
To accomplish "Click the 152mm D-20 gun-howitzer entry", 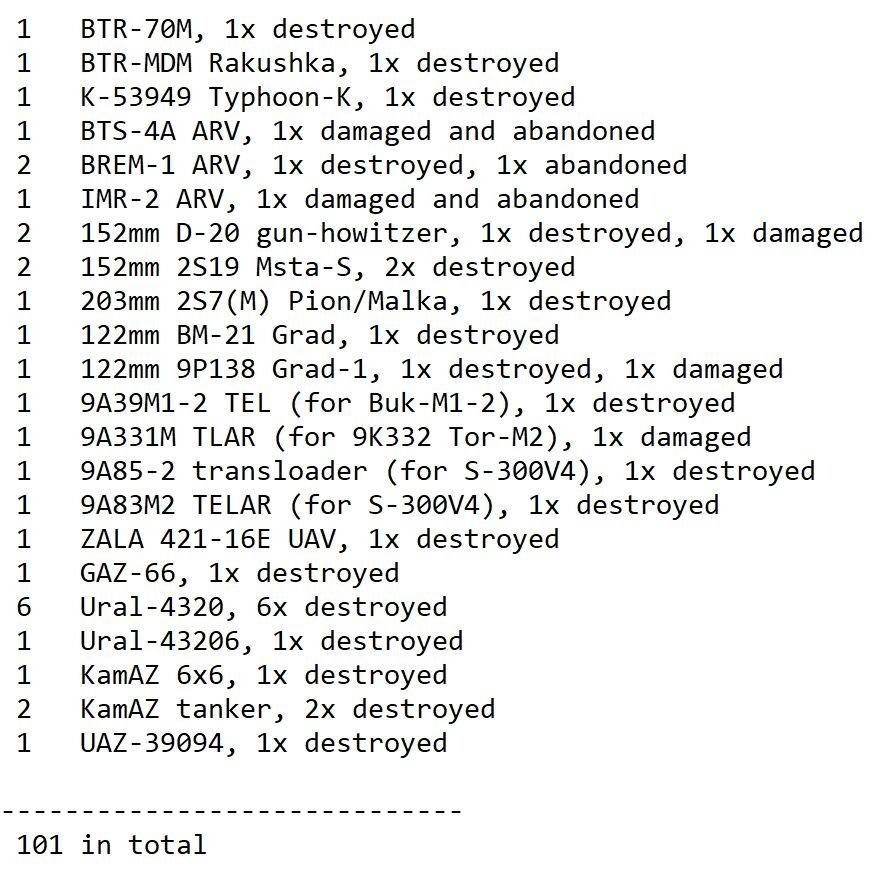I will 471,233.
